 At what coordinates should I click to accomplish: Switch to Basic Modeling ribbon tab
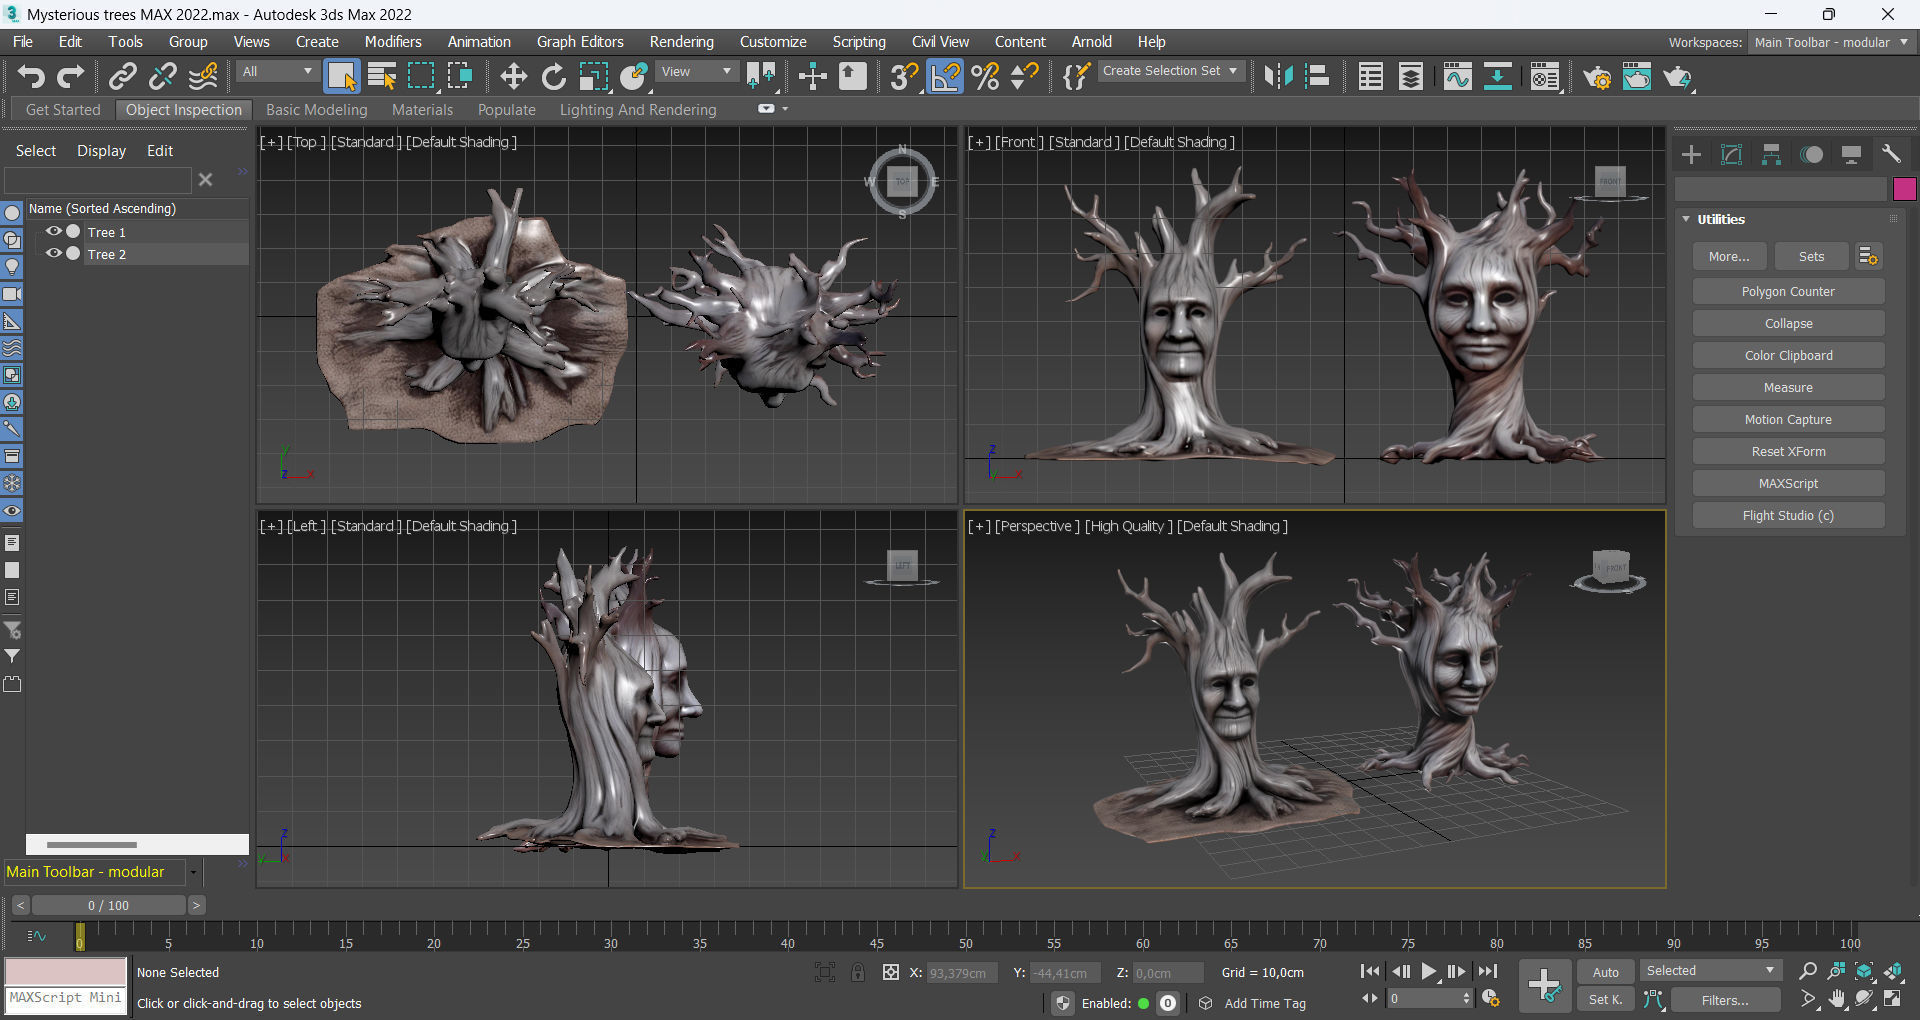coord(317,110)
